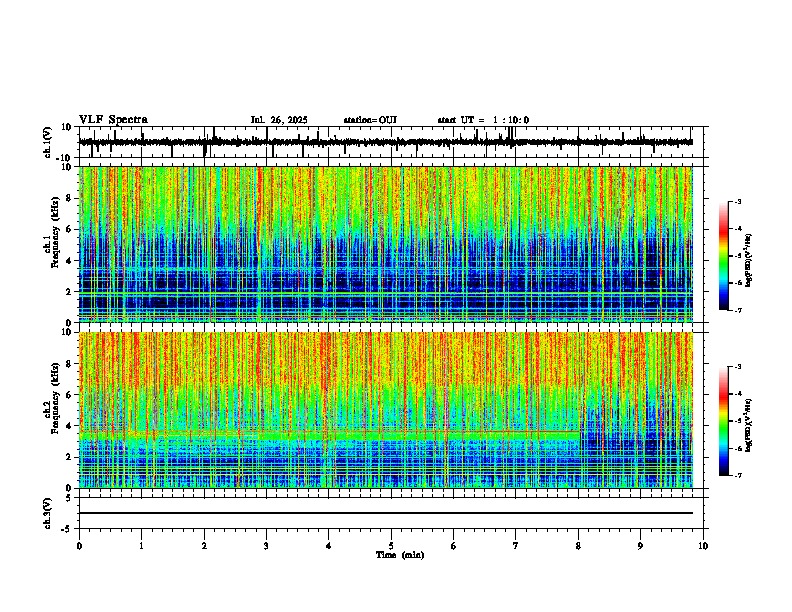This screenshot has width=792, height=612.
Task: Click the flat ch.3 voltage trace line
Action: tap(385, 513)
